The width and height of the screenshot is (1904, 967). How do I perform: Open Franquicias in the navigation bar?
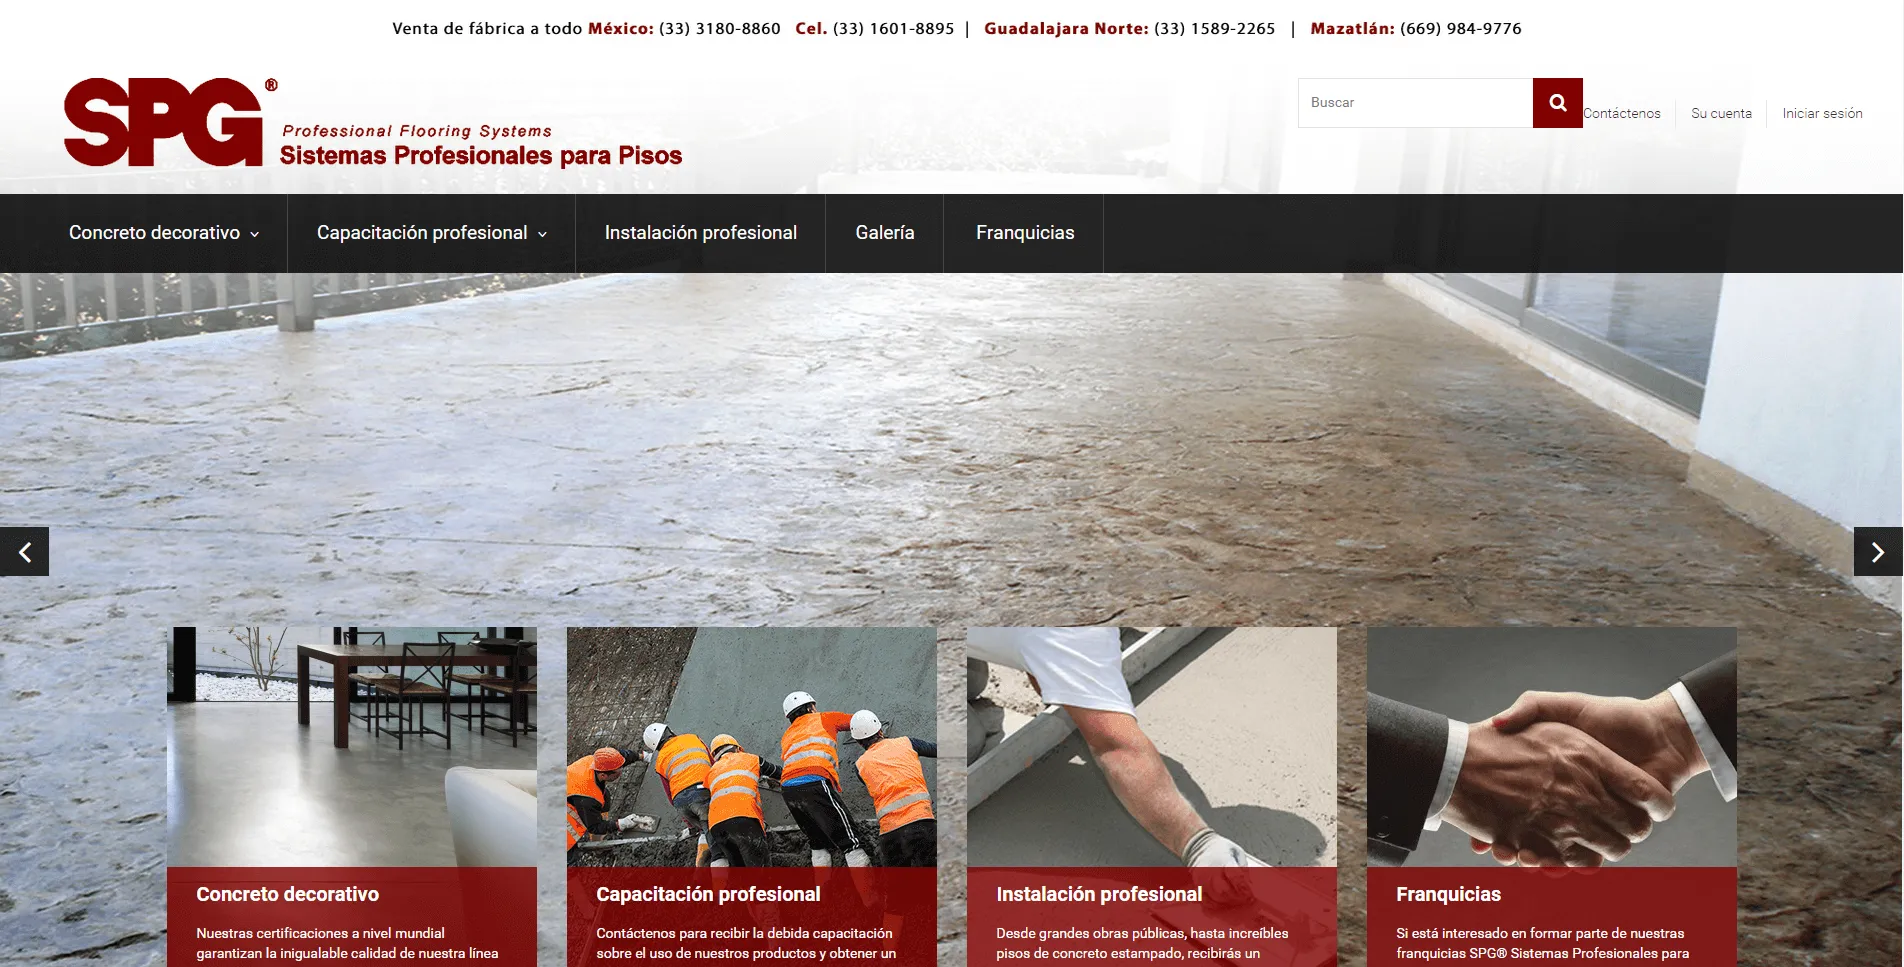[1025, 233]
